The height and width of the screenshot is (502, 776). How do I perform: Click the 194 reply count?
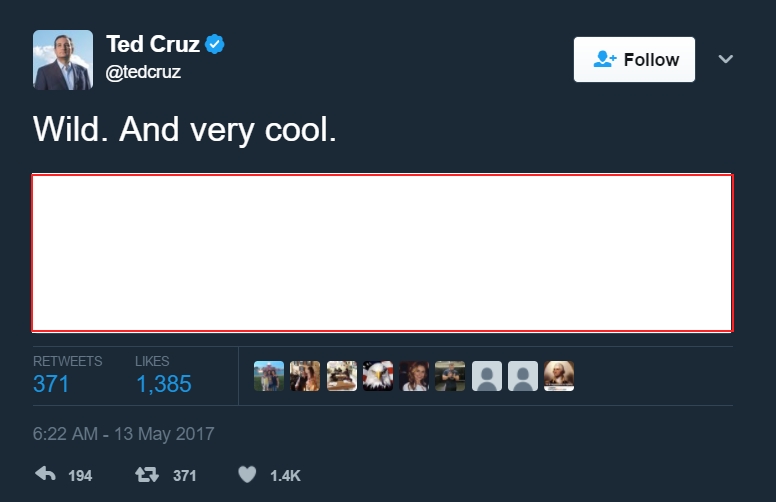(80, 476)
